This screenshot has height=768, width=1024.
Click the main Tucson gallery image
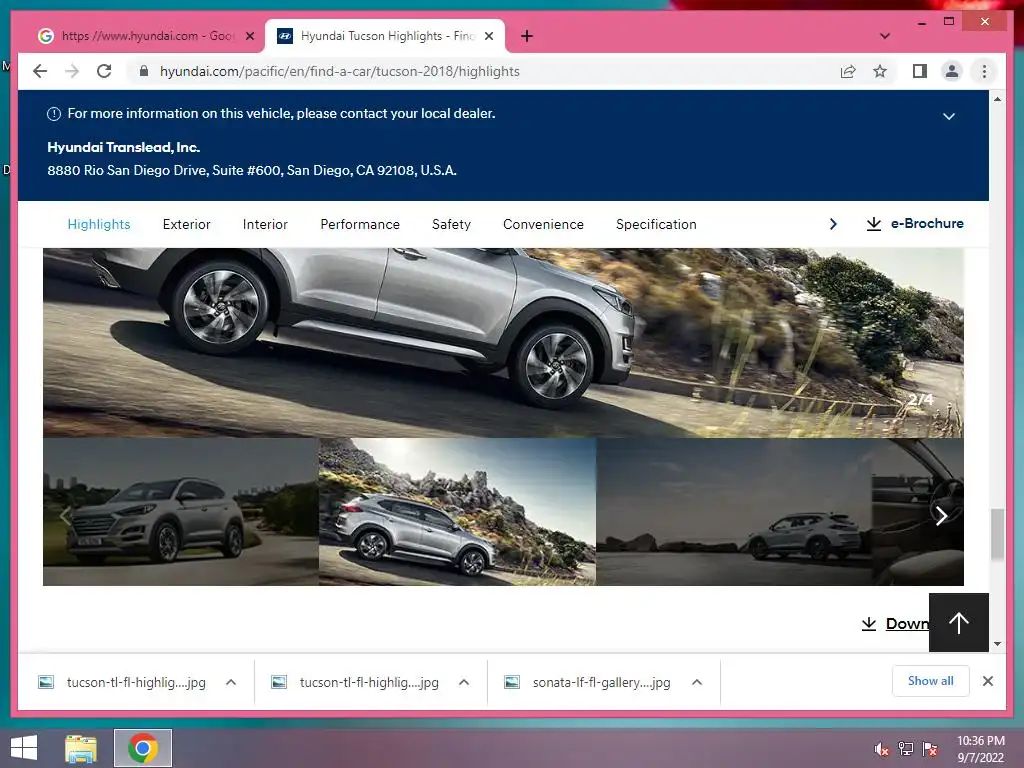pos(503,342)
